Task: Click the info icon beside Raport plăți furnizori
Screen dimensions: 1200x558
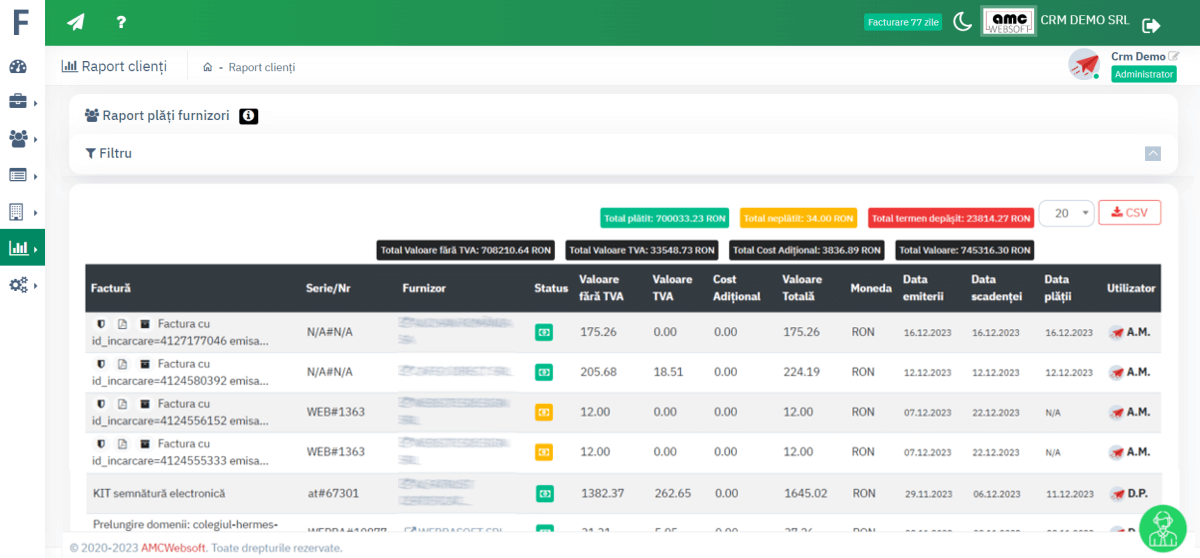Action: click(x=249, y=116)
